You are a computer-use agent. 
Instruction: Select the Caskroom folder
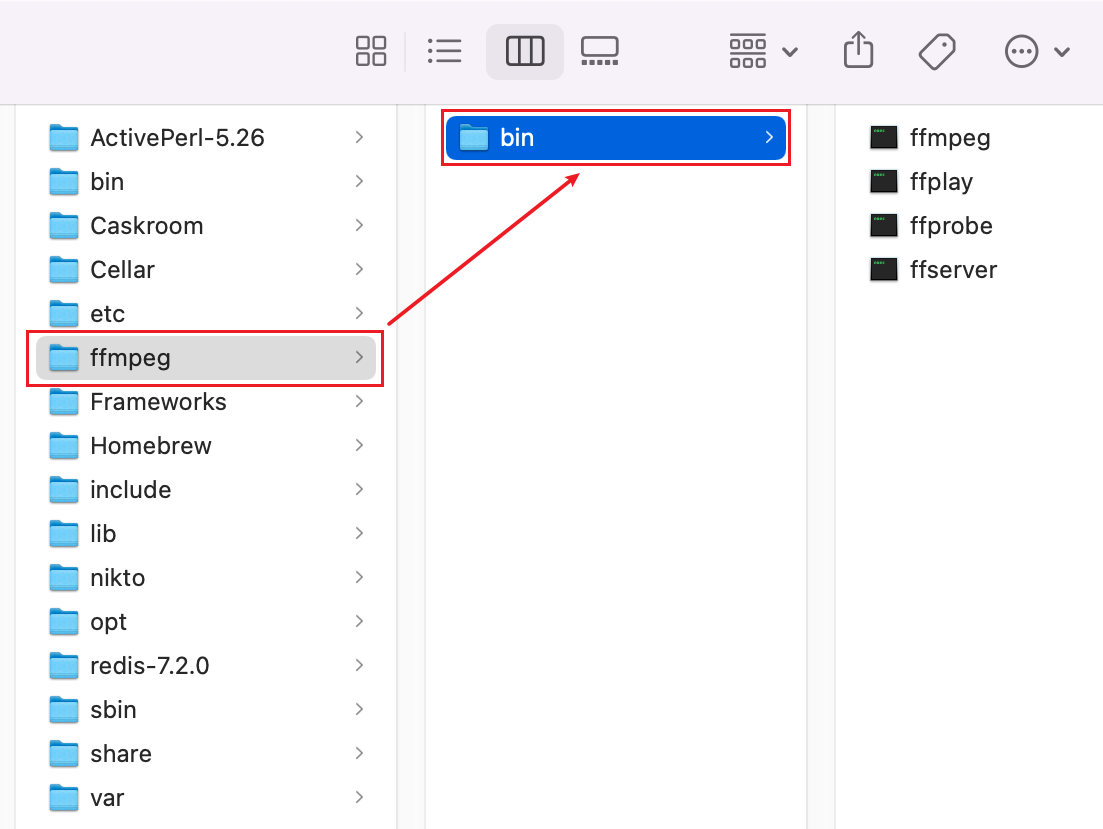146,226
